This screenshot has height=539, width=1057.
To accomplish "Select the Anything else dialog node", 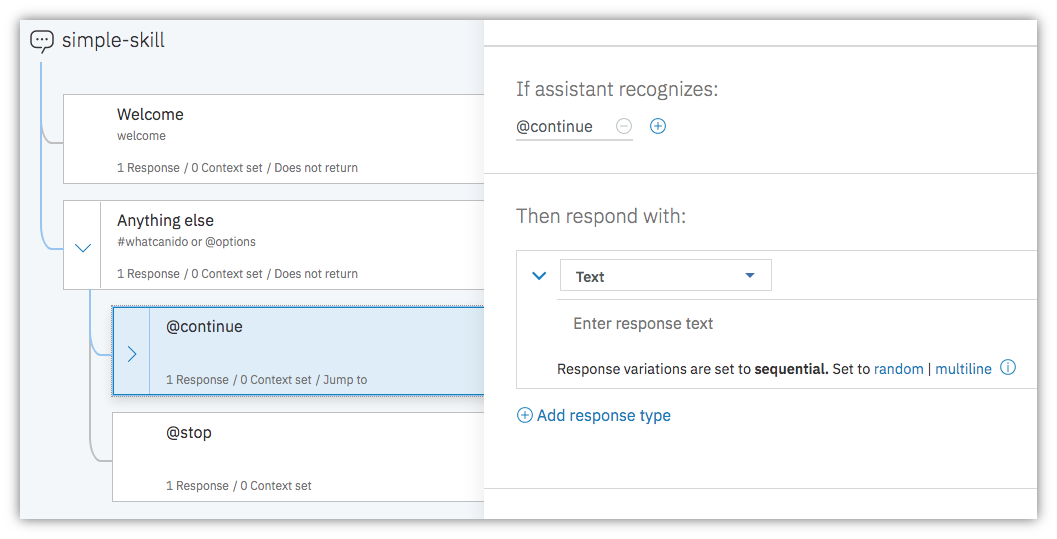I will [274, 245].
